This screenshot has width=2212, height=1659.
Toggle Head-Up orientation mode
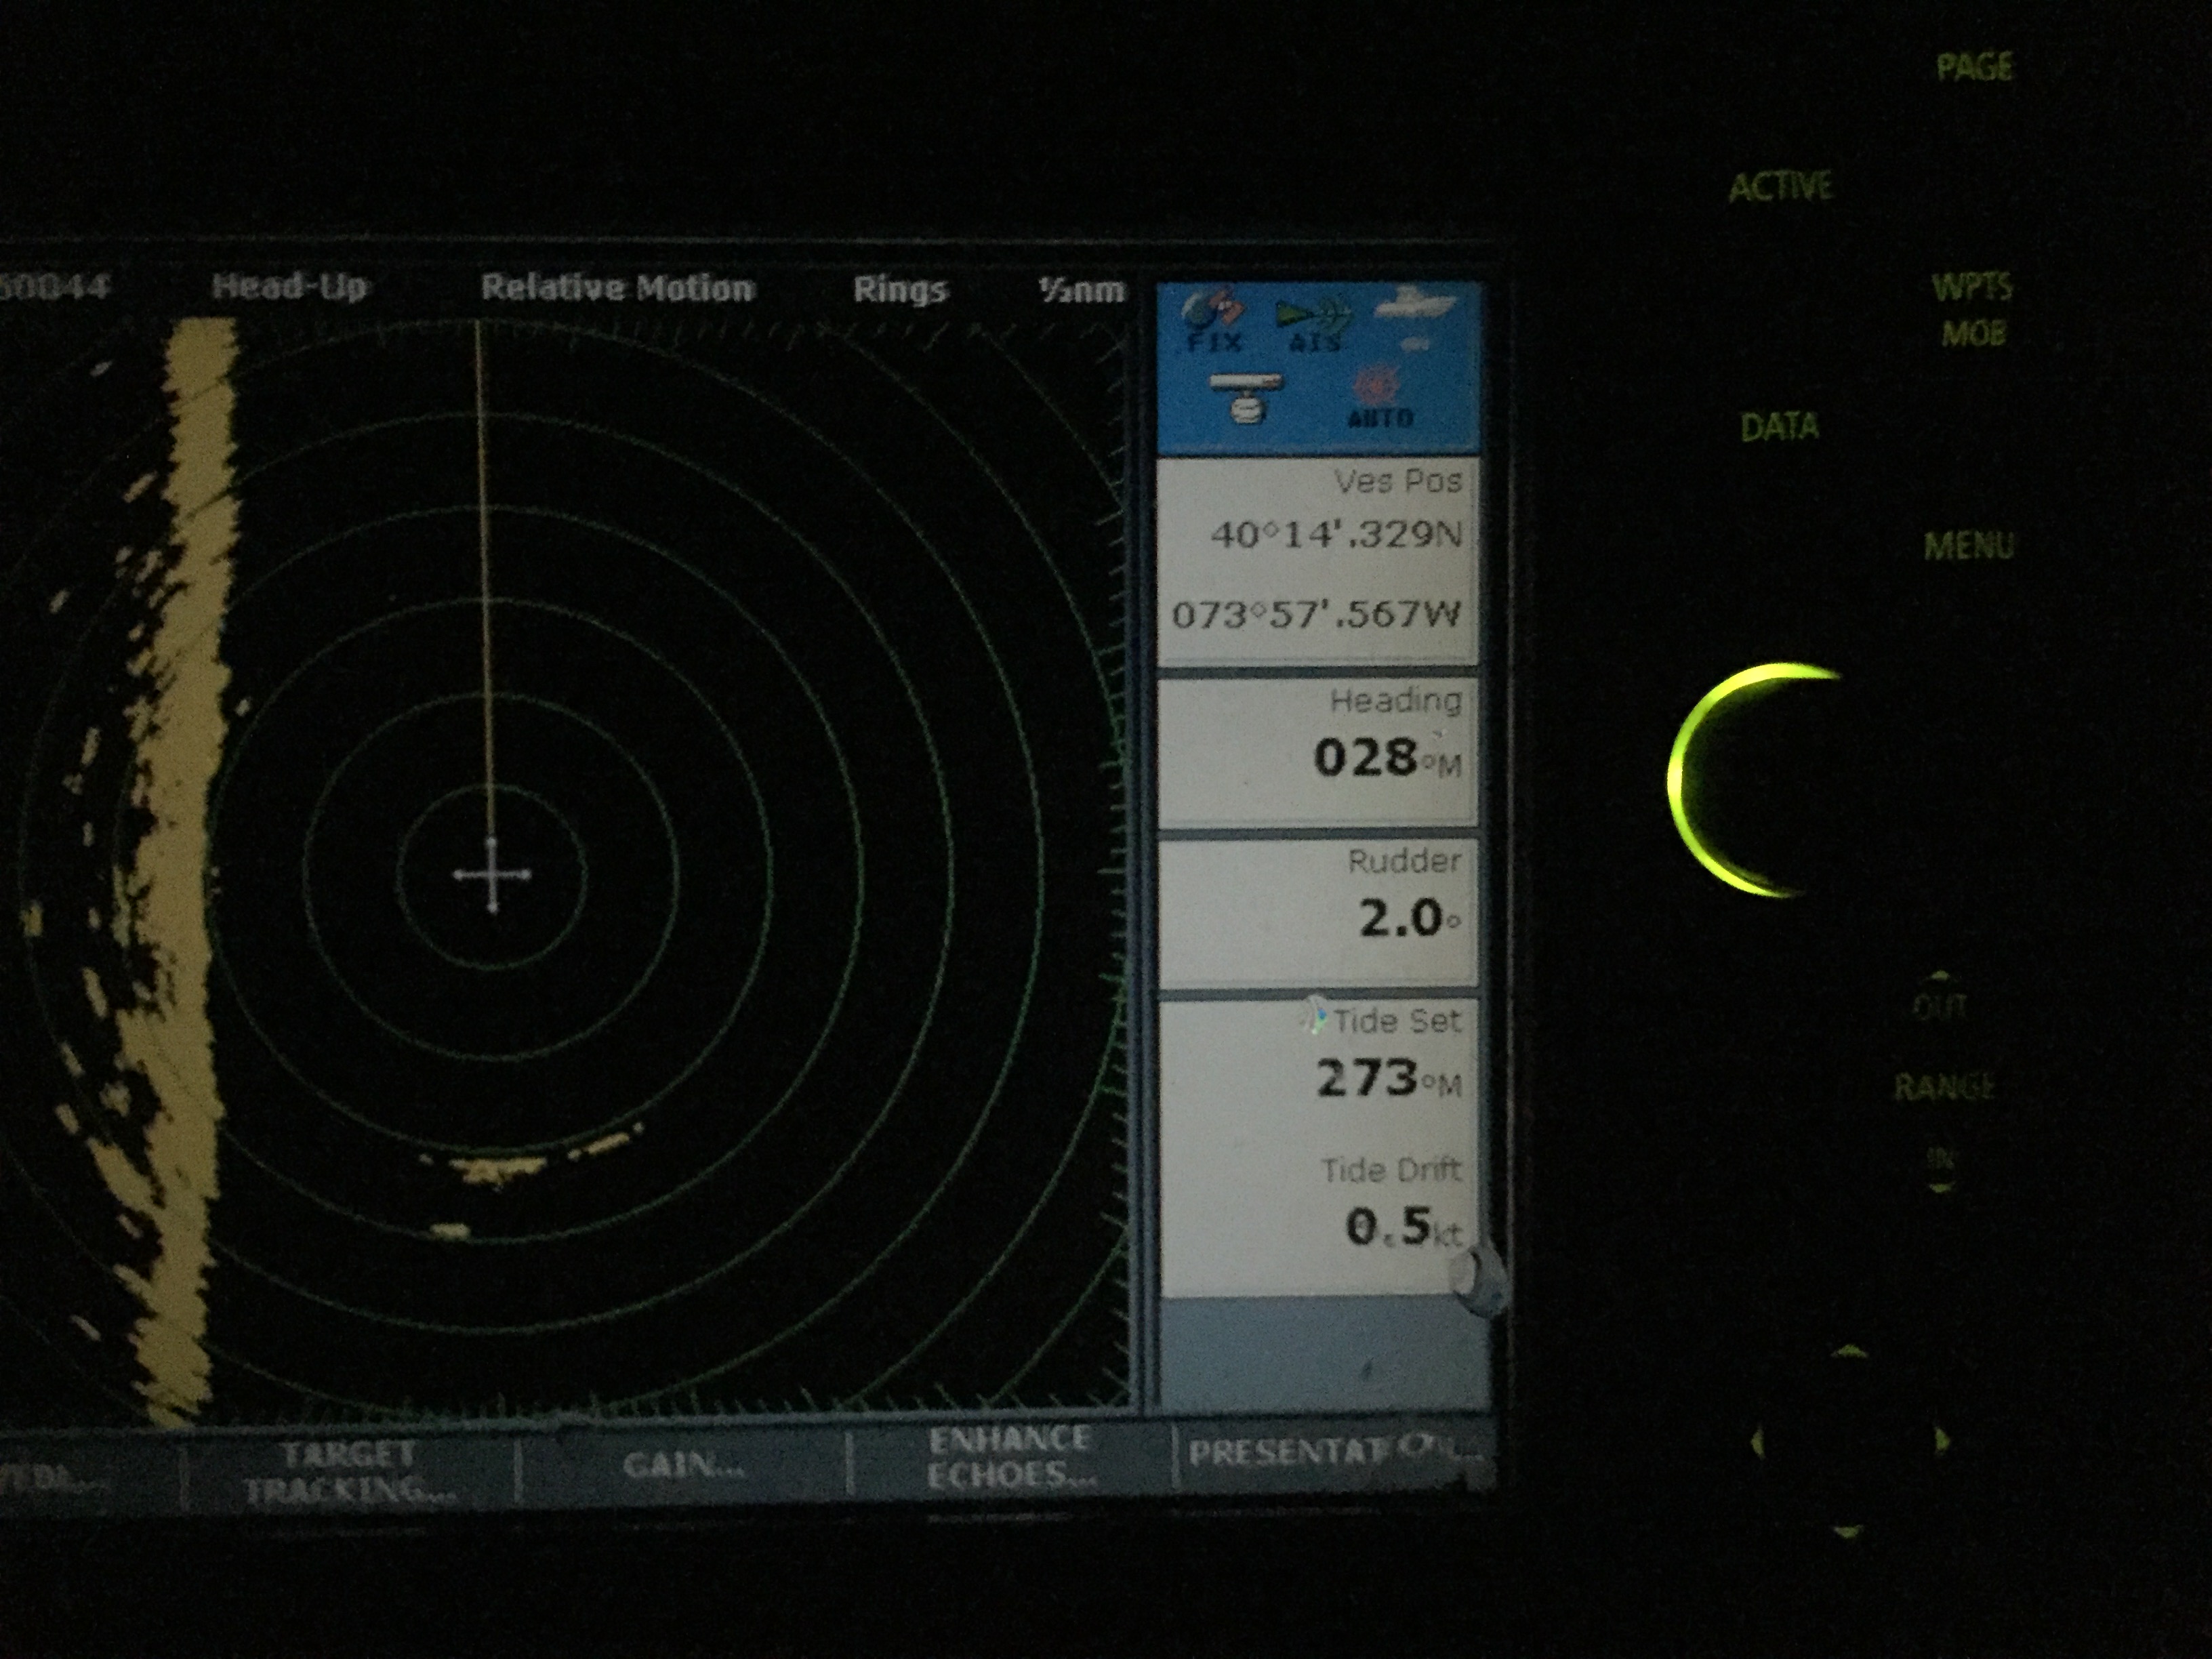[x=289, y=288]
